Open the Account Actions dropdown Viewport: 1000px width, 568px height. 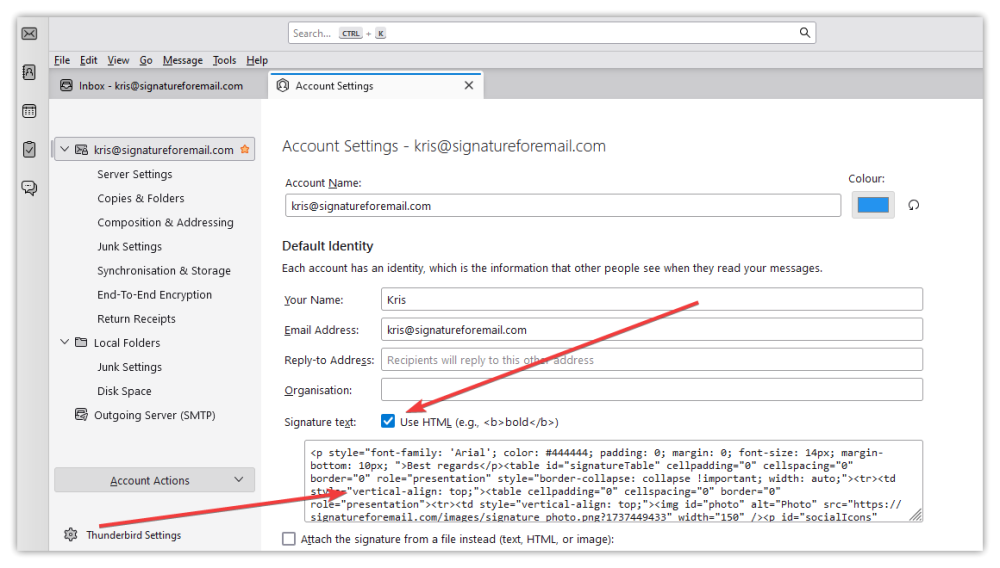154,480
